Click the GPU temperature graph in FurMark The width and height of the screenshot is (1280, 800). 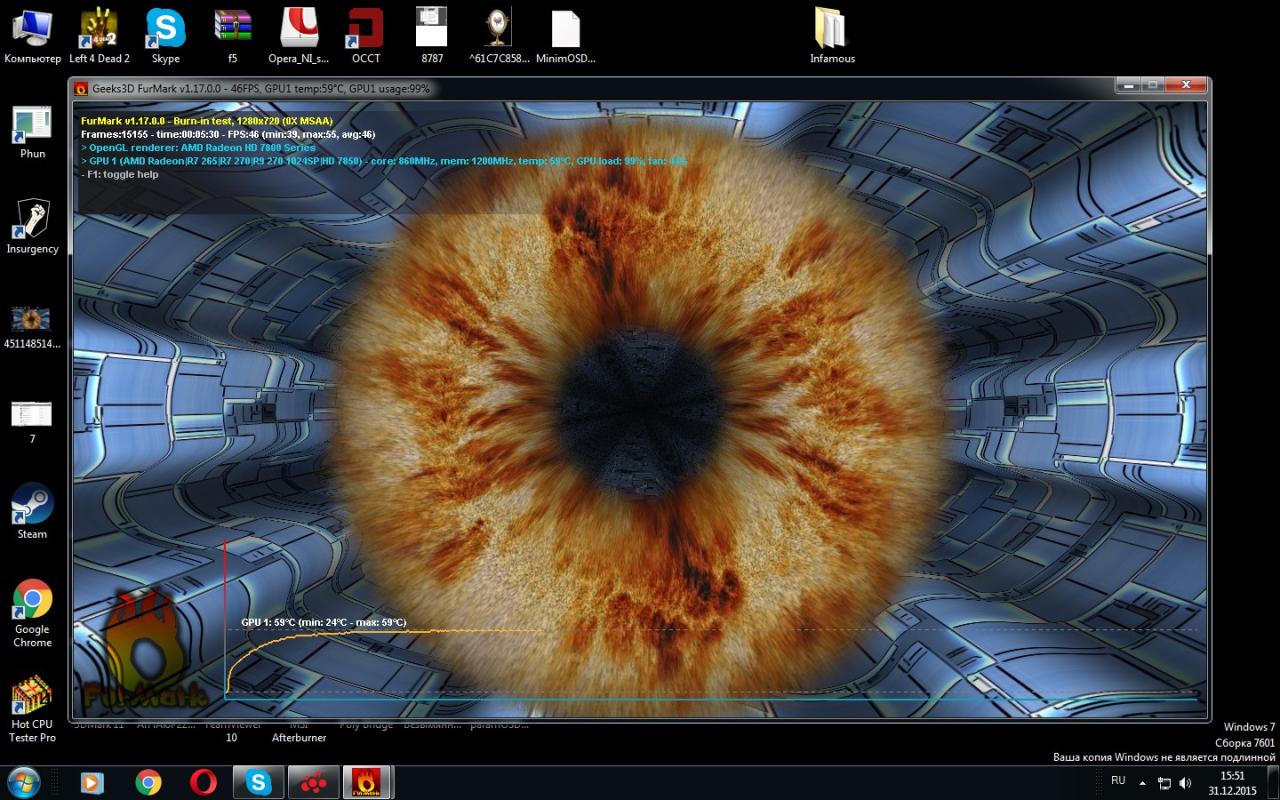(400, 660)
